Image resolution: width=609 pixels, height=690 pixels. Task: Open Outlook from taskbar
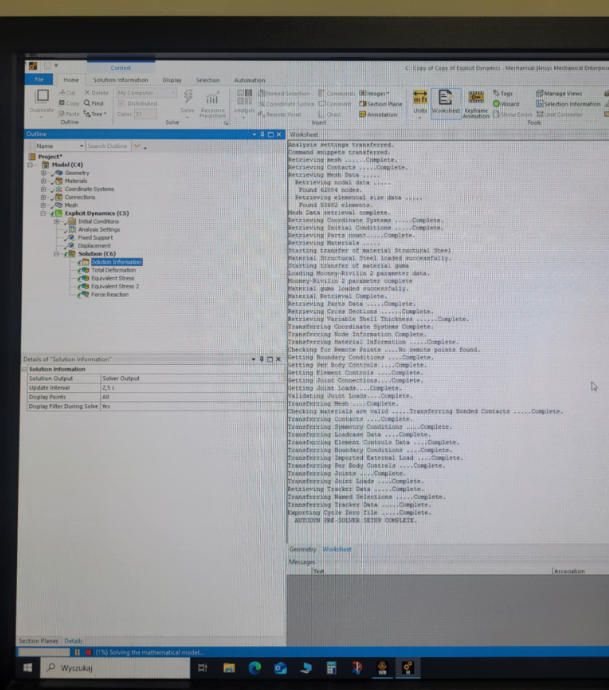tap(280, 668)
